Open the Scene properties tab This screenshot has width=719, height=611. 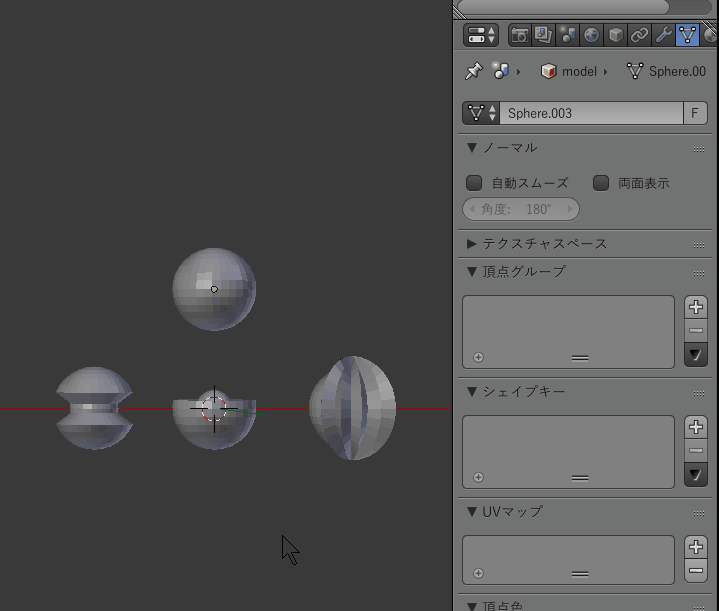(x=568, y=35)
